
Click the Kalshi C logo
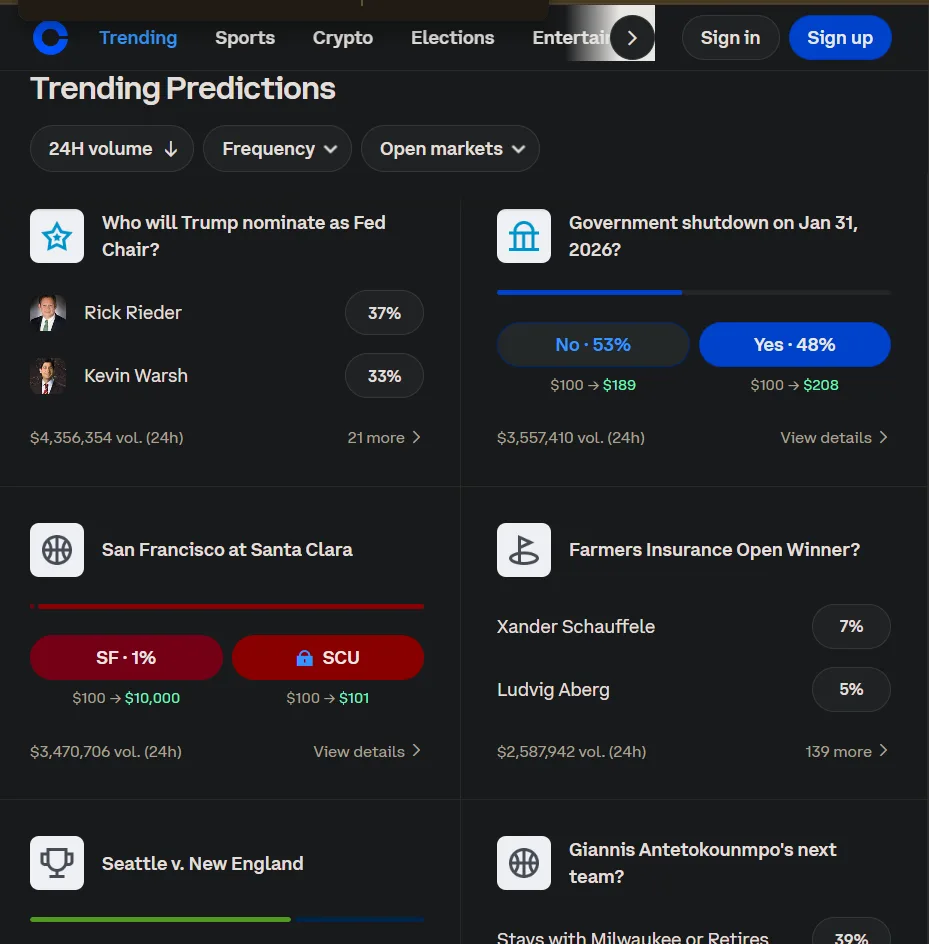[50, 37]
